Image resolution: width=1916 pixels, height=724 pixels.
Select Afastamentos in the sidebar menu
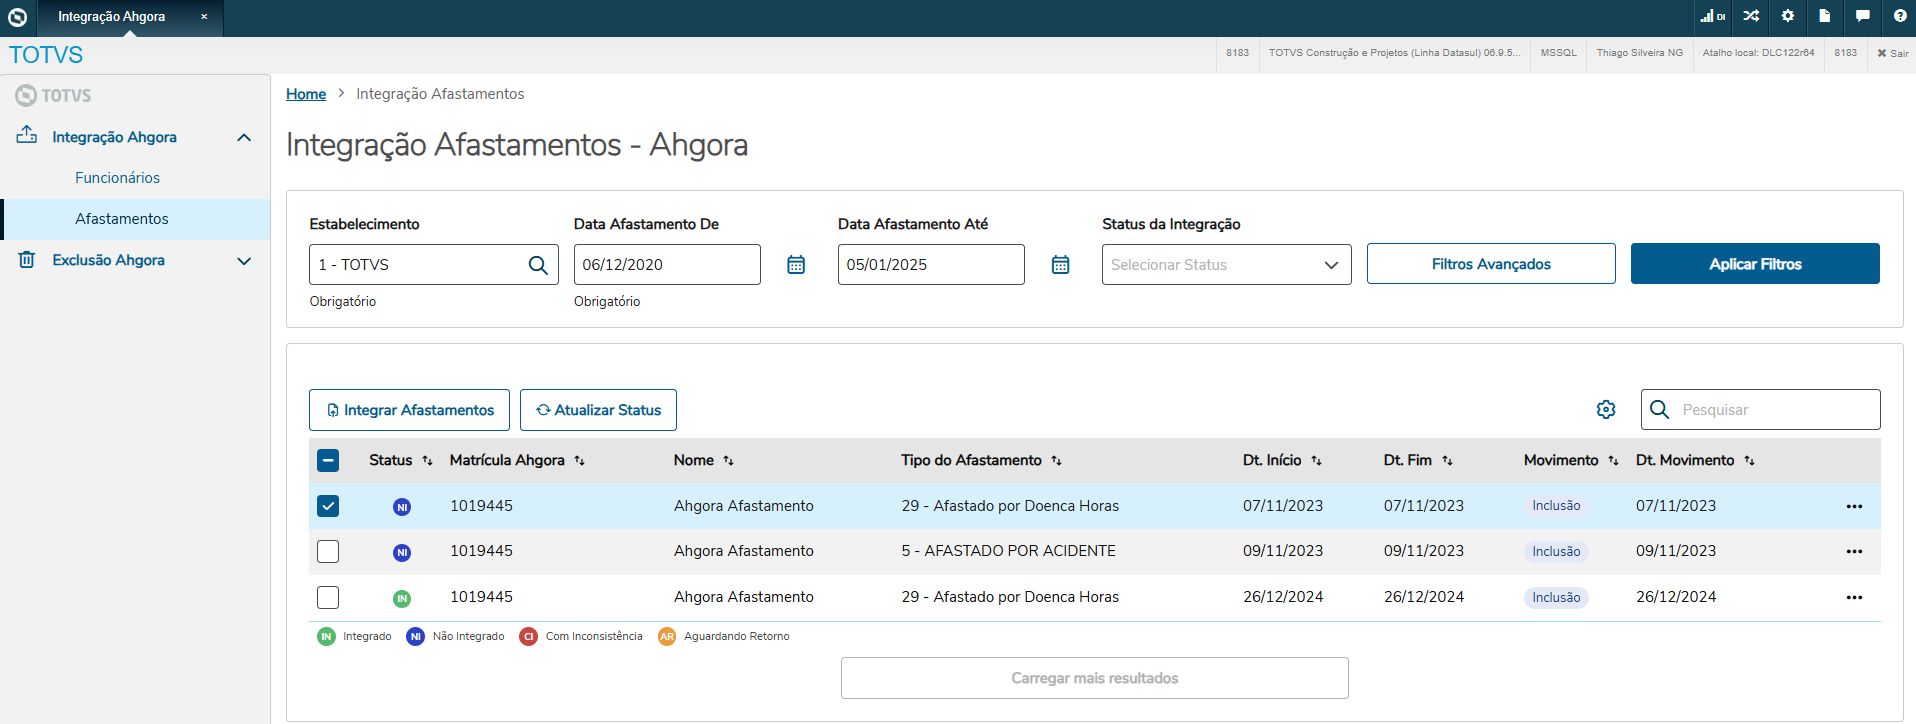point(122,219)
